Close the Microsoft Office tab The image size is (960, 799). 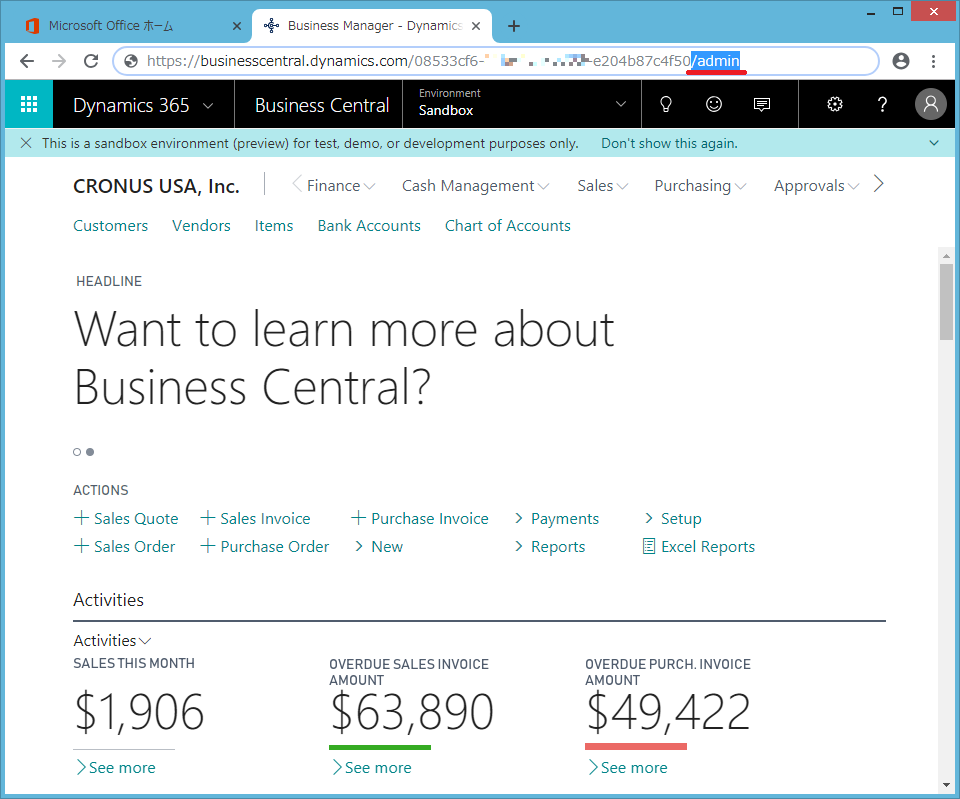click(x=237, y=26)
